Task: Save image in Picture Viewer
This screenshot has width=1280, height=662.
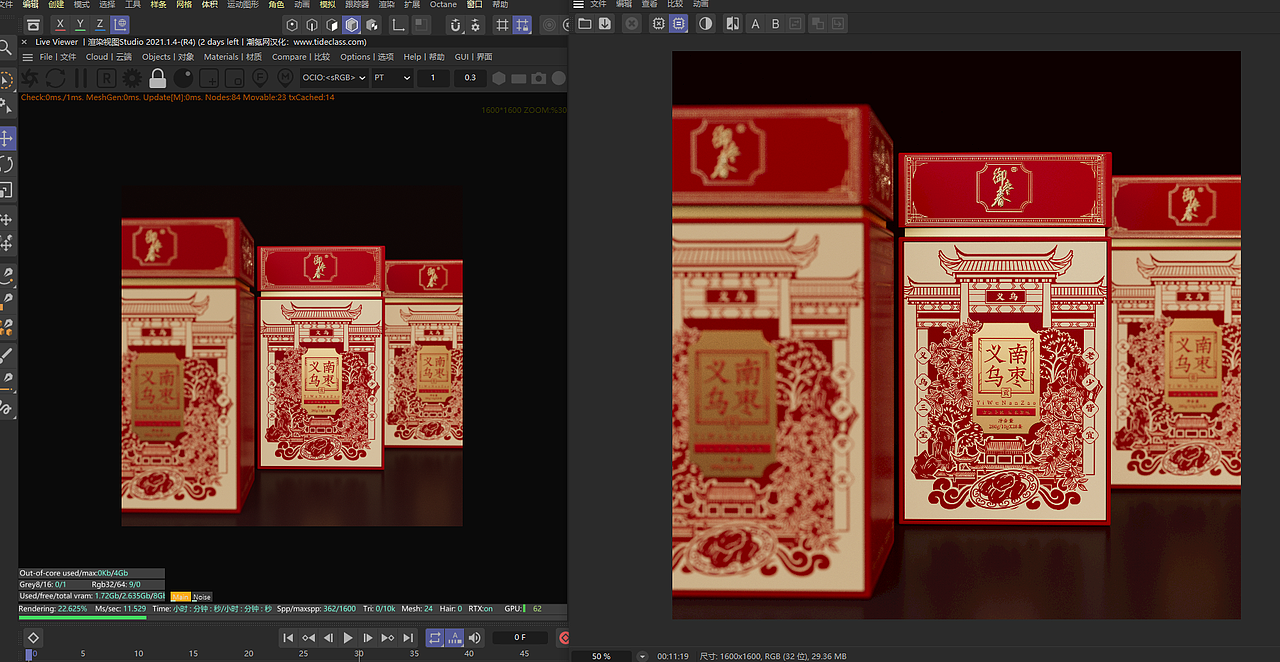Action: point(605,23)
